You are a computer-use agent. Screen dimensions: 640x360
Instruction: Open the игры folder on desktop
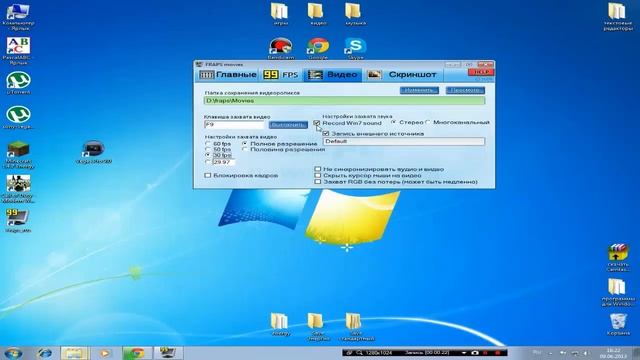[280, 13]
